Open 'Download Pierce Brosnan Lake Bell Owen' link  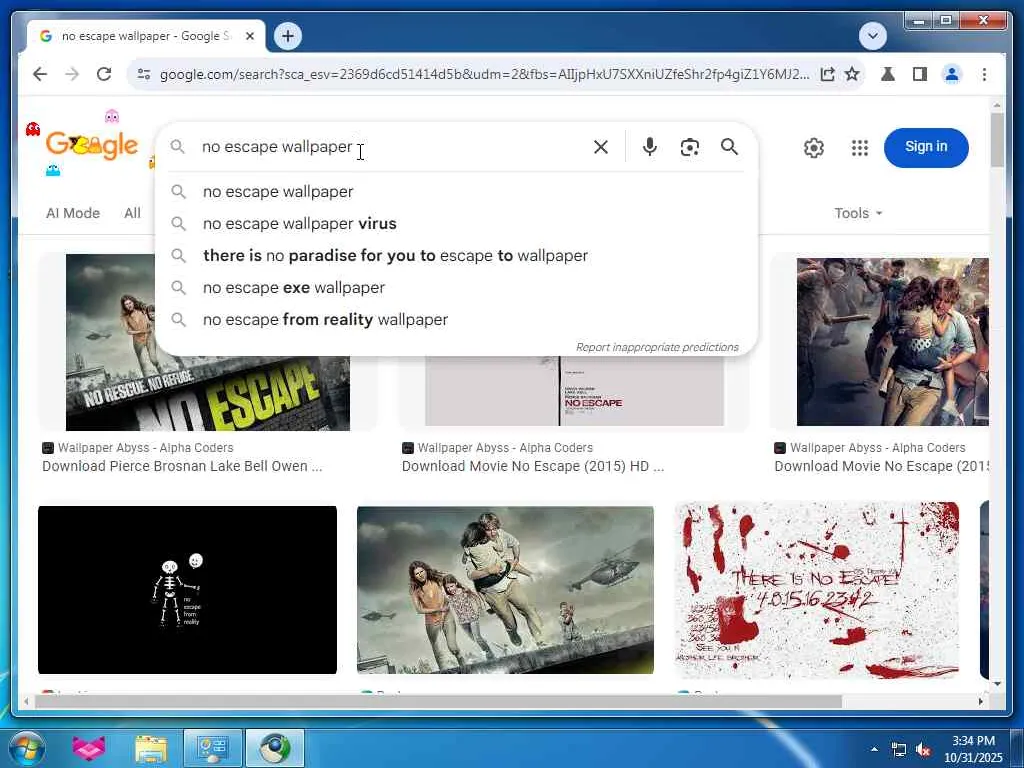(x=182, y=466)
